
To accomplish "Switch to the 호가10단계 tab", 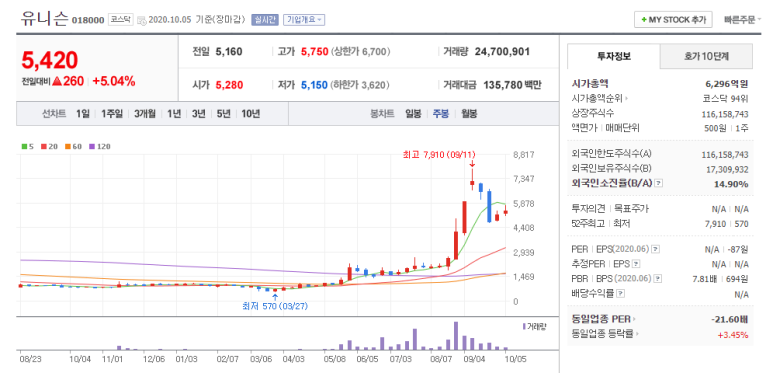I will 706,56.
